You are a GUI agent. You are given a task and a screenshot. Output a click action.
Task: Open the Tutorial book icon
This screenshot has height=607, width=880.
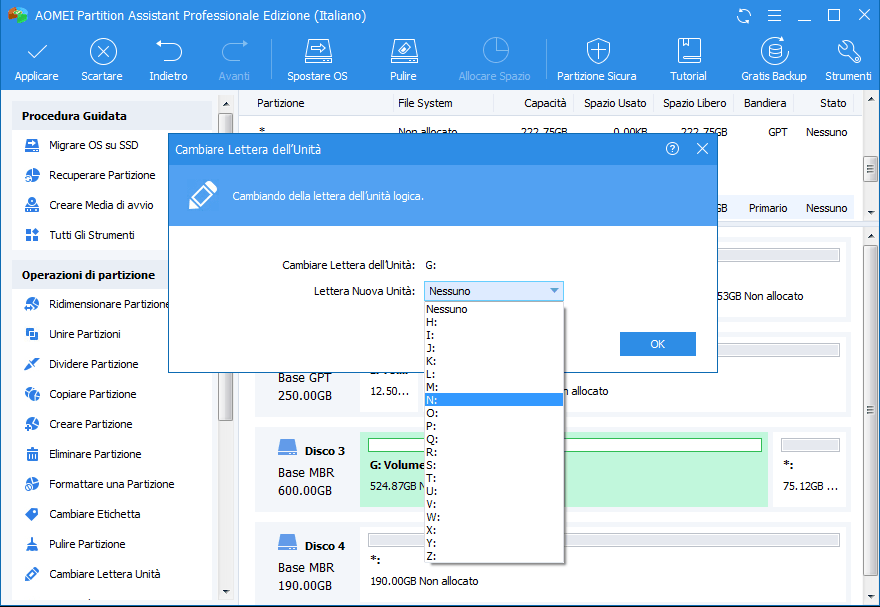(688, 53)
